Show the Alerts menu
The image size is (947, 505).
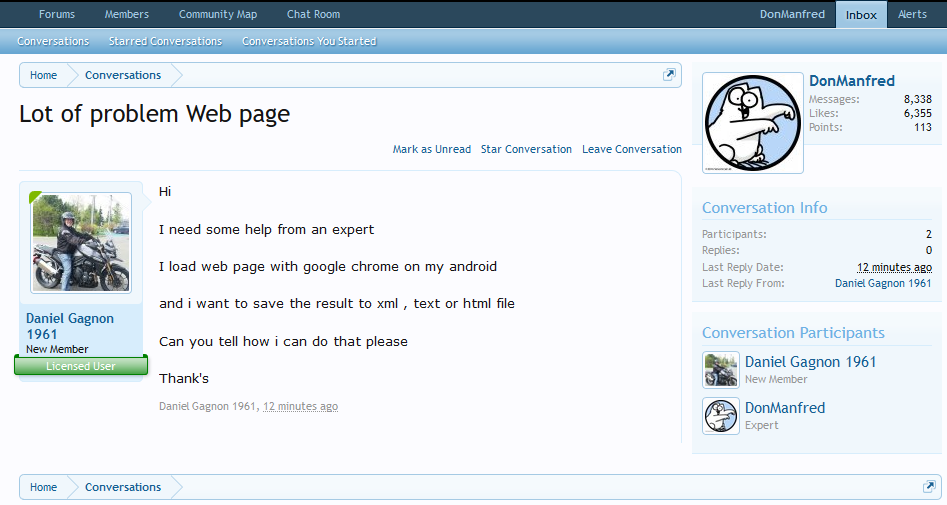point(912,14)
